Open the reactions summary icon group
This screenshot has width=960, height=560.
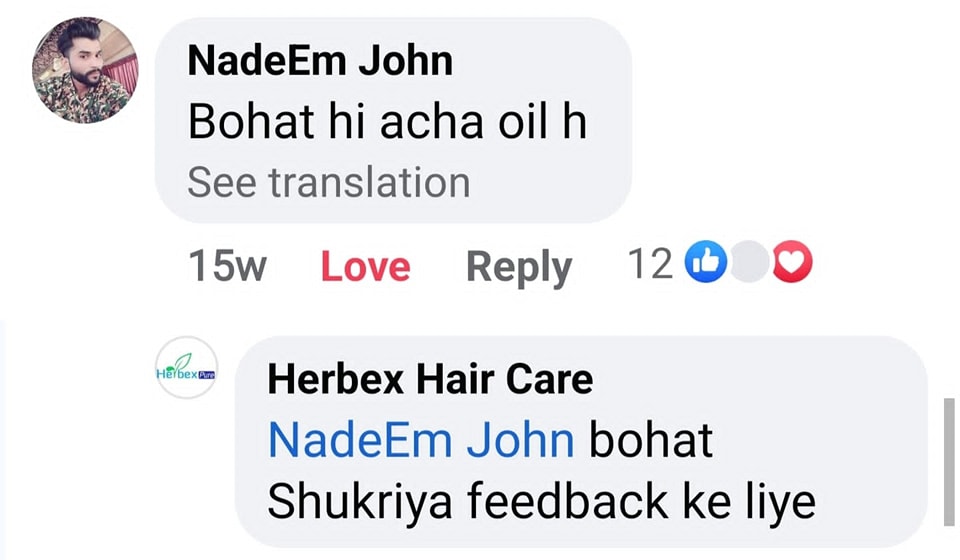(749, 262)
